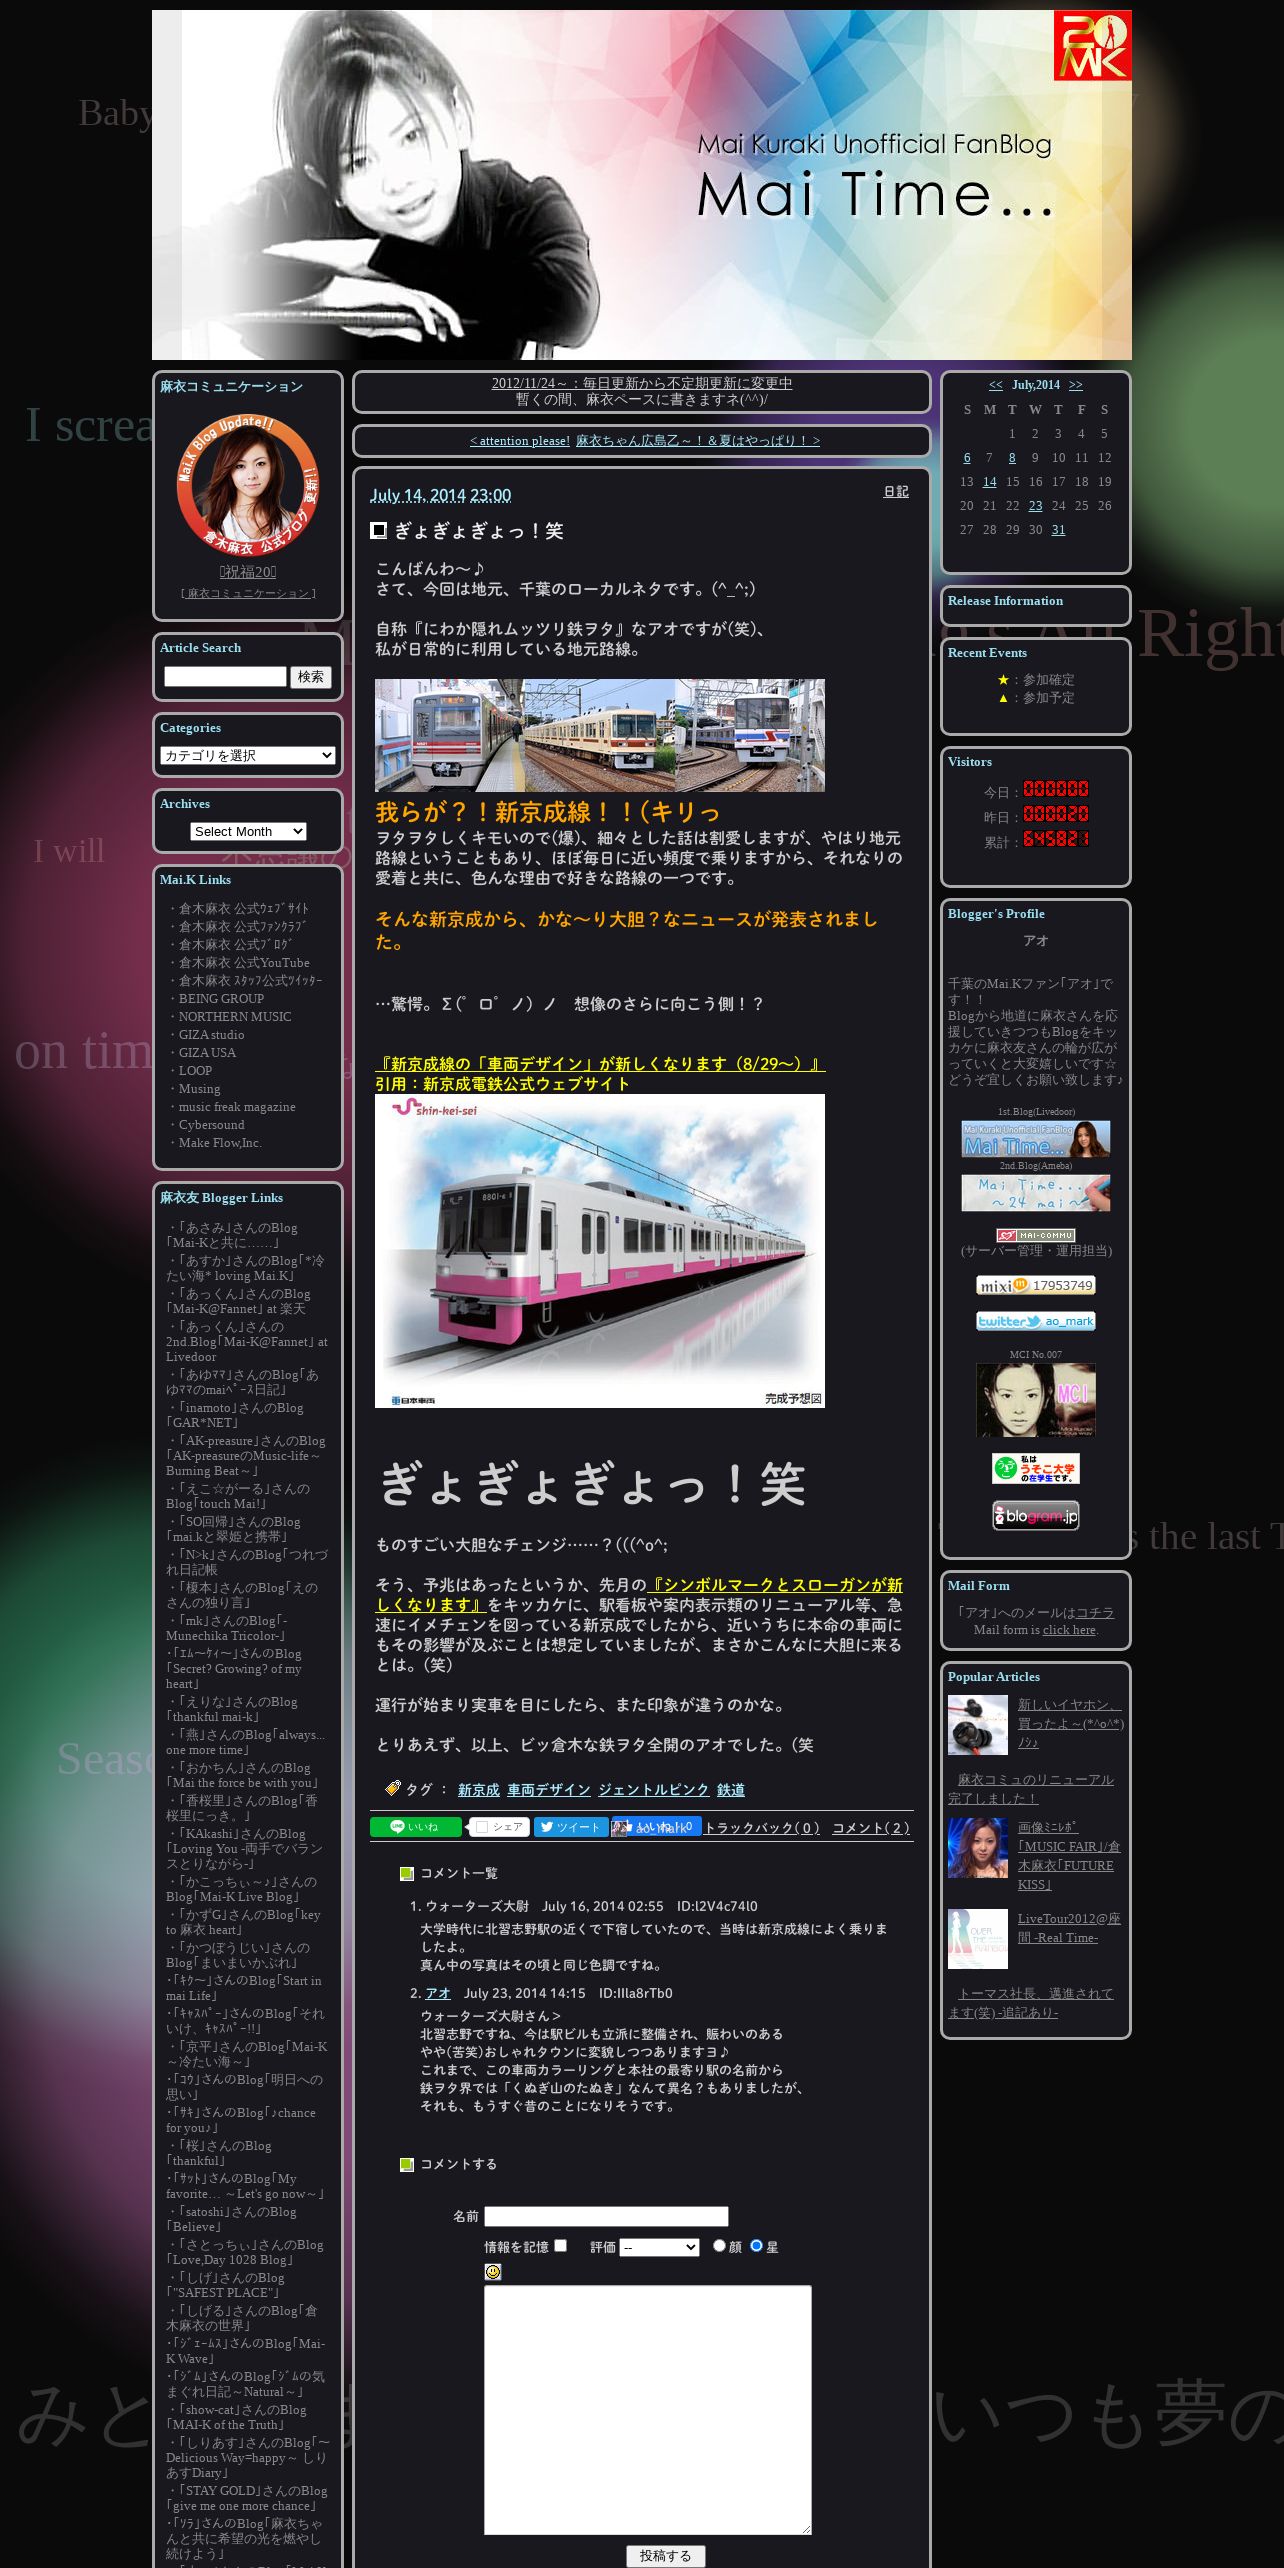Screen dimensions: 1284x2568
Task: Open トーマス社長 popular article link
Action: (x=1031, y=2003)
